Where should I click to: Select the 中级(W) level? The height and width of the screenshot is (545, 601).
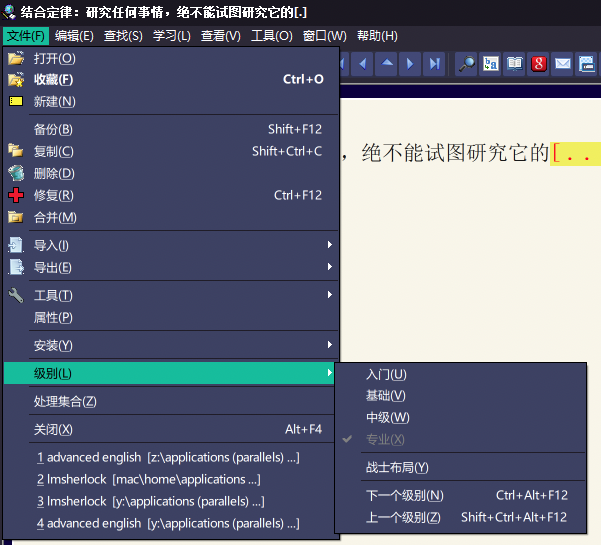(460, 417)
